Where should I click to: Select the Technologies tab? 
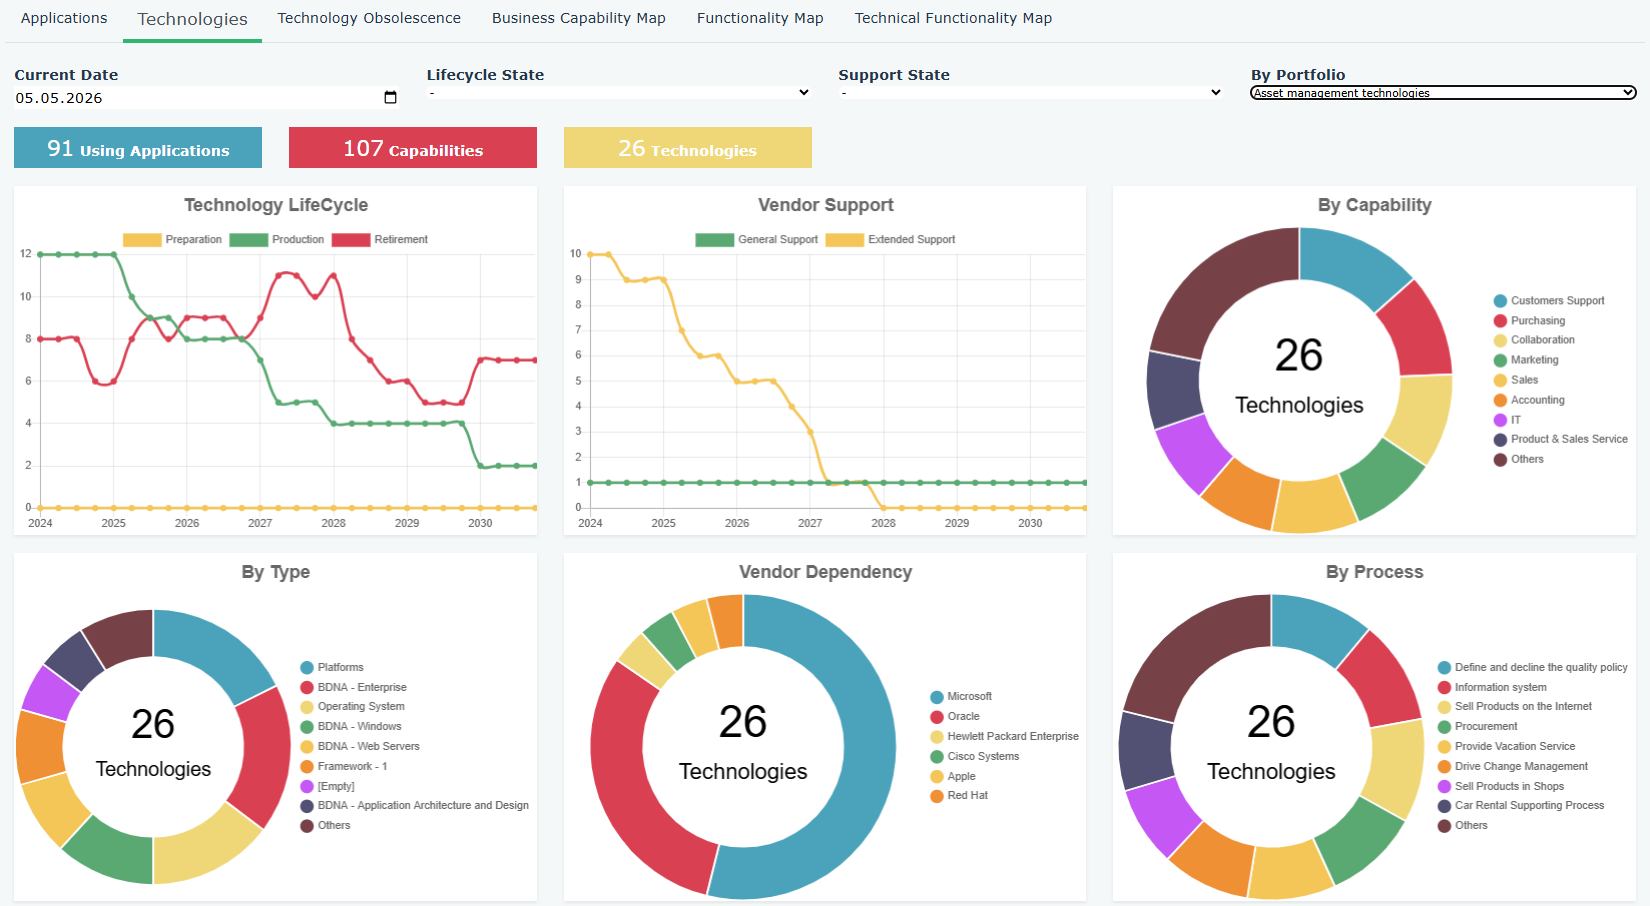coord(192,19)
